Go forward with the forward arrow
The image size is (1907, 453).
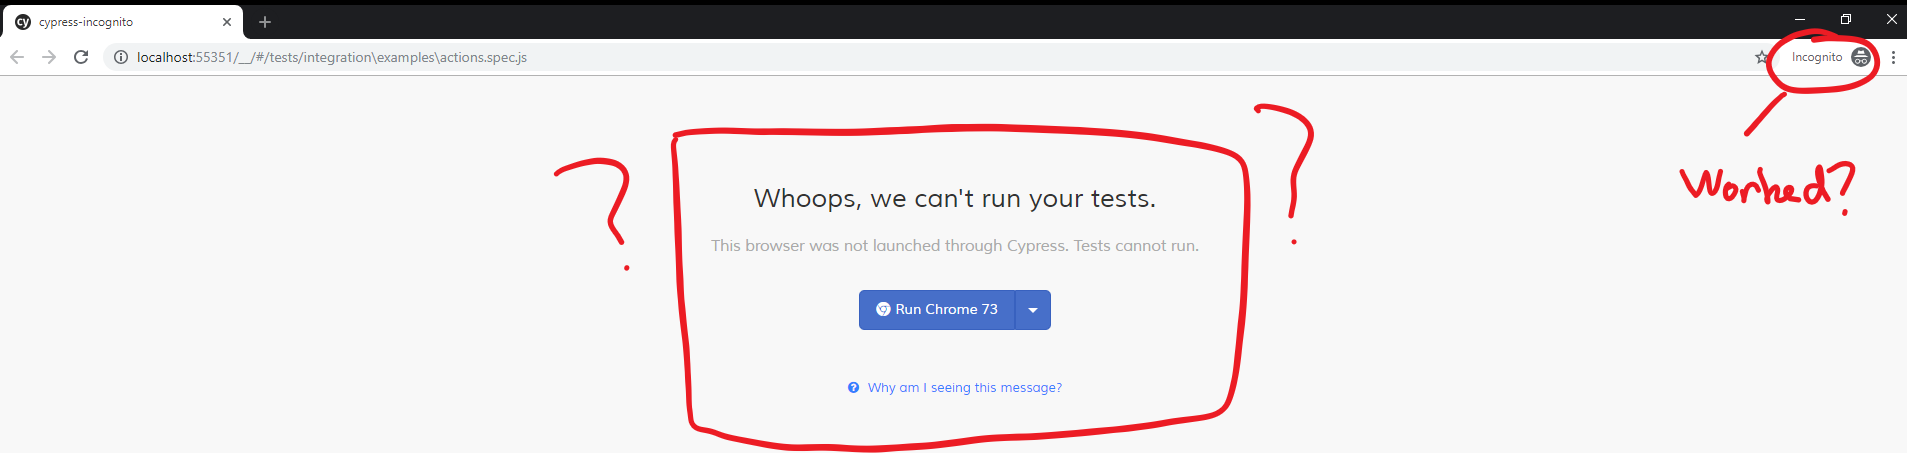pyautogui.click(x=49, y=57)
